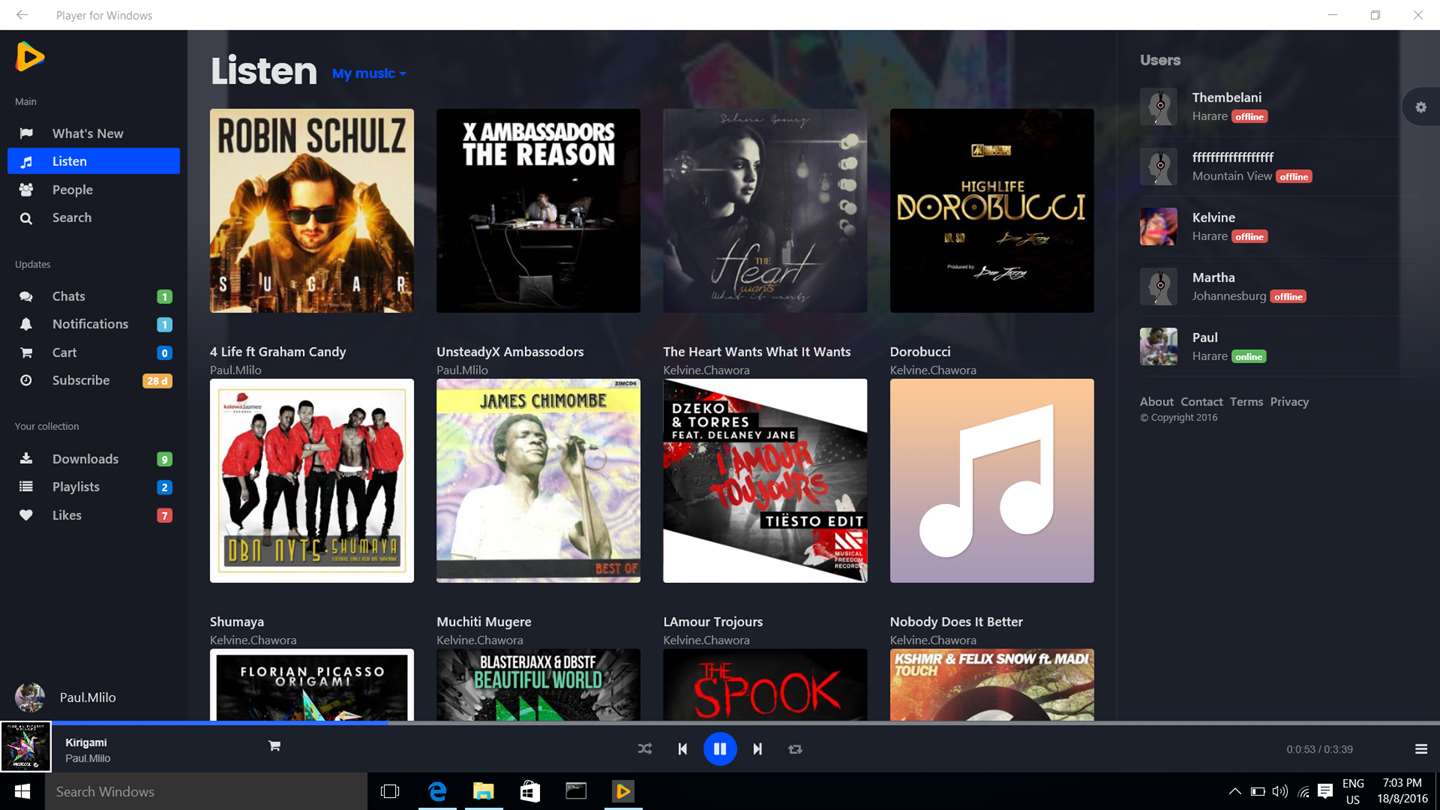This screenshot has width=1440, height=810.
Task: Open the player queue menu icon
Action: tap(1421, 749)
